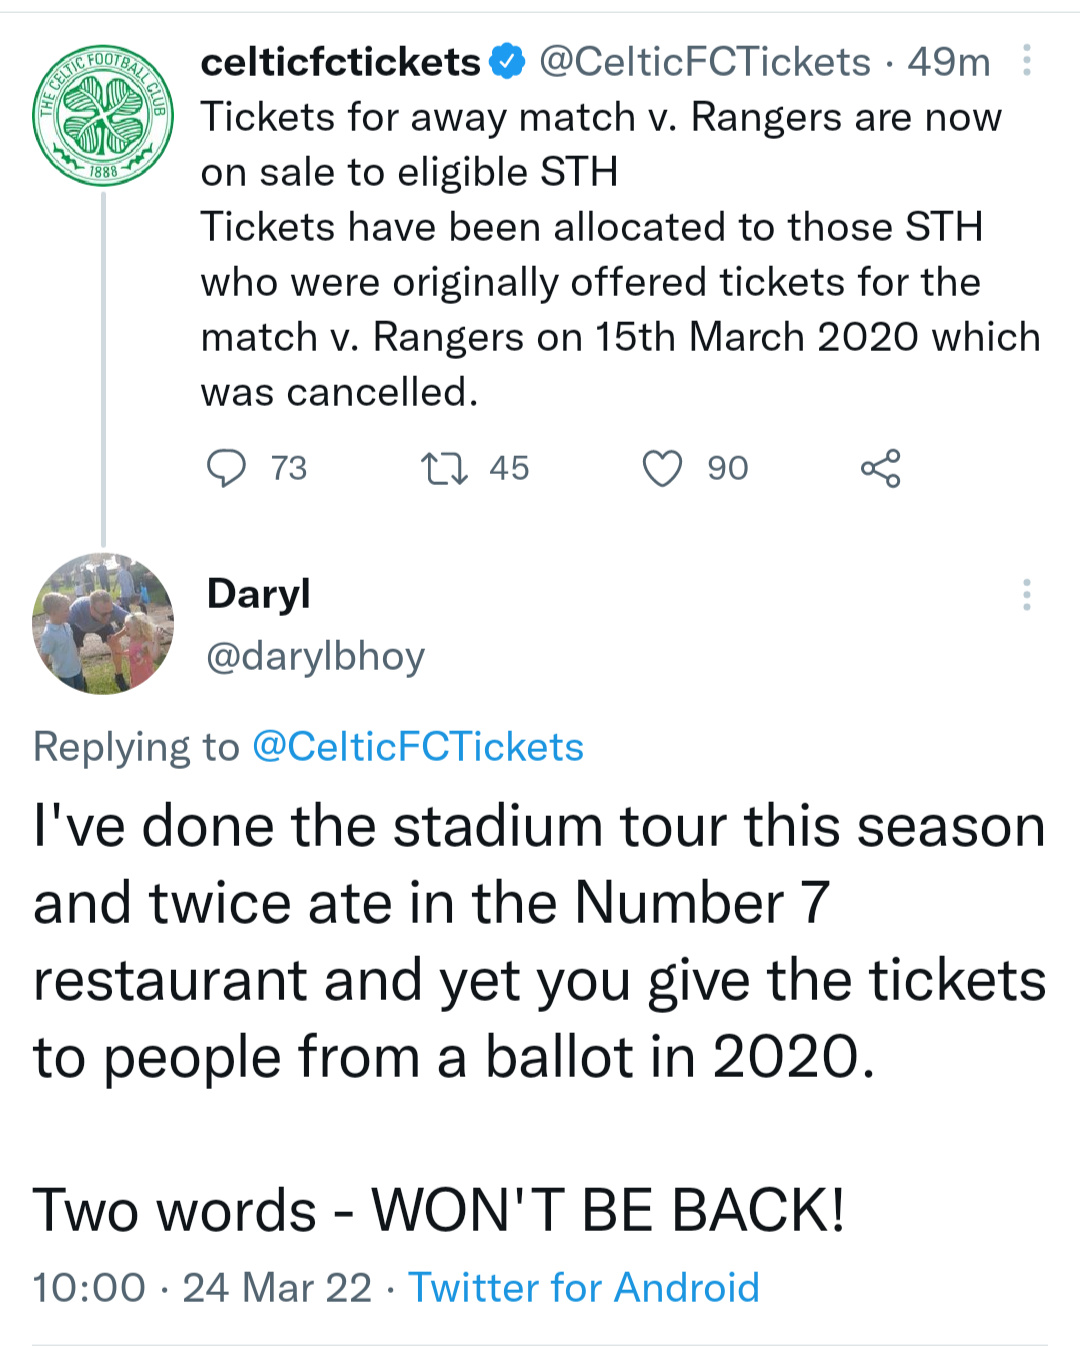Click the 73 replies count
1080x1356 pixels.
[x=289, y=468]
